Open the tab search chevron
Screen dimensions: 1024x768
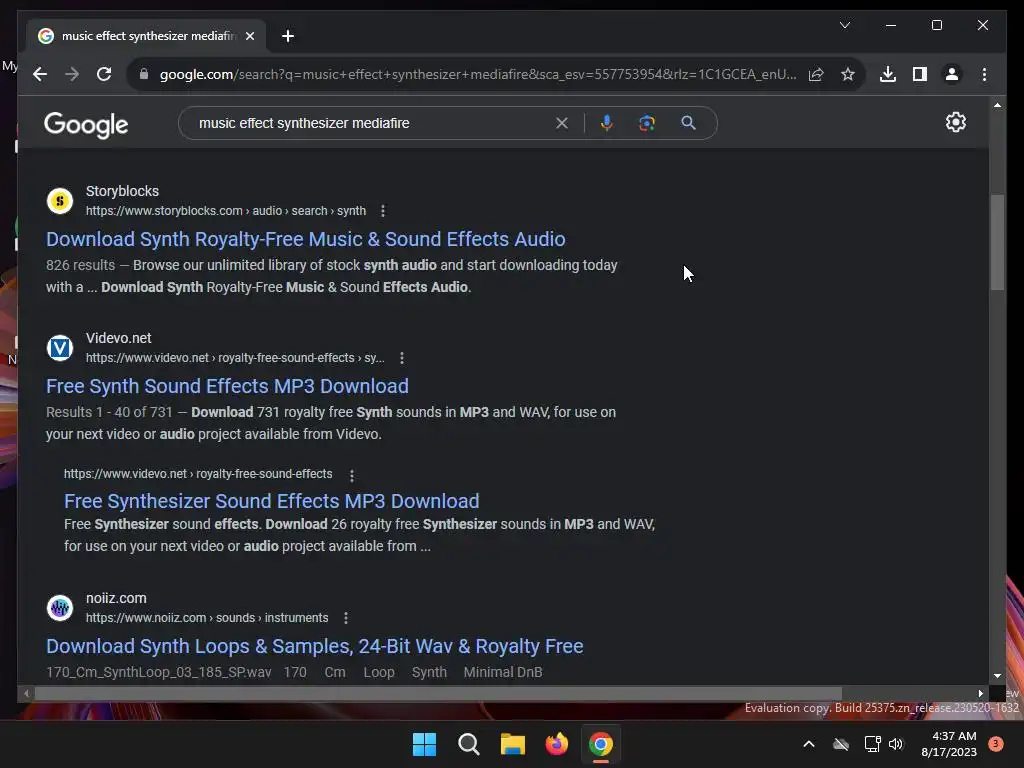tap(844, 25)
